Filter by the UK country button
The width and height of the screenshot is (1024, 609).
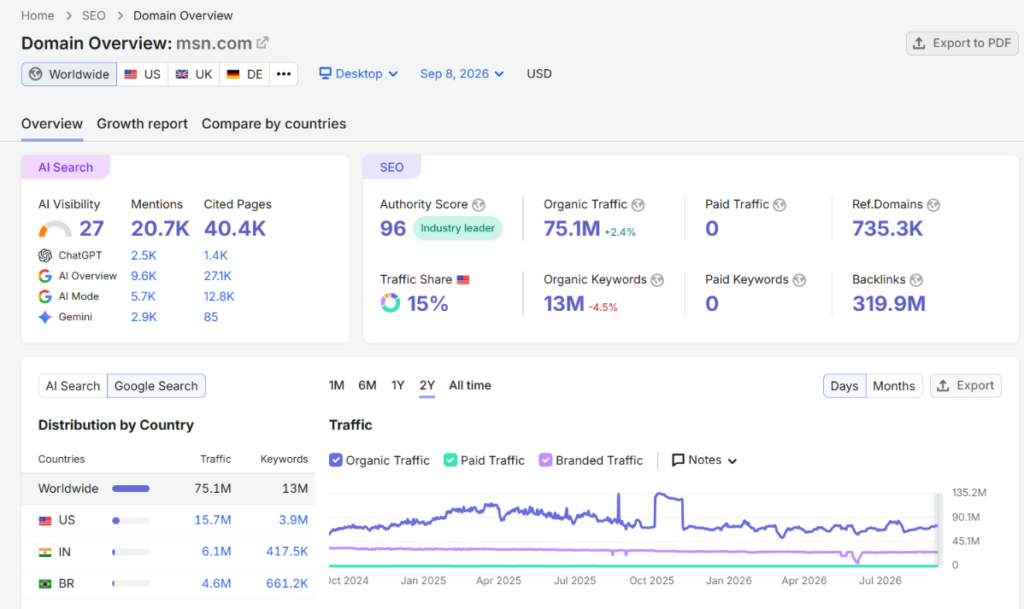click(194, 74)
